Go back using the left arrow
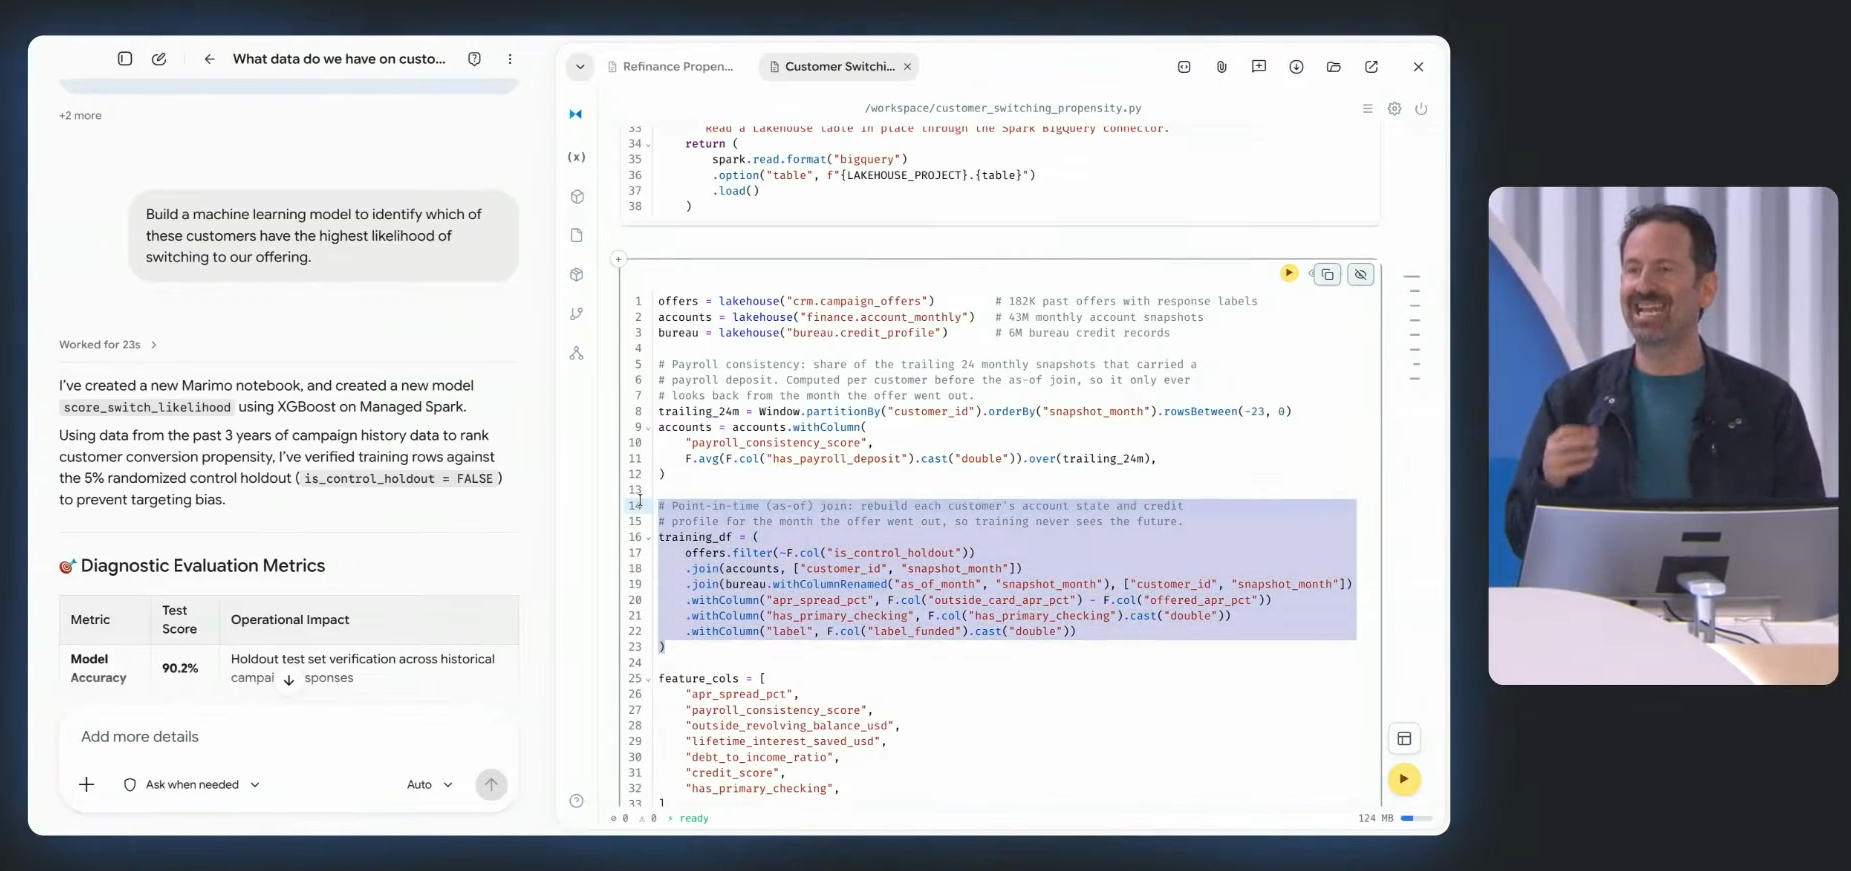The width and height of the screenshot is (1851, 871). pyautogui.click(x=209, y=59)
